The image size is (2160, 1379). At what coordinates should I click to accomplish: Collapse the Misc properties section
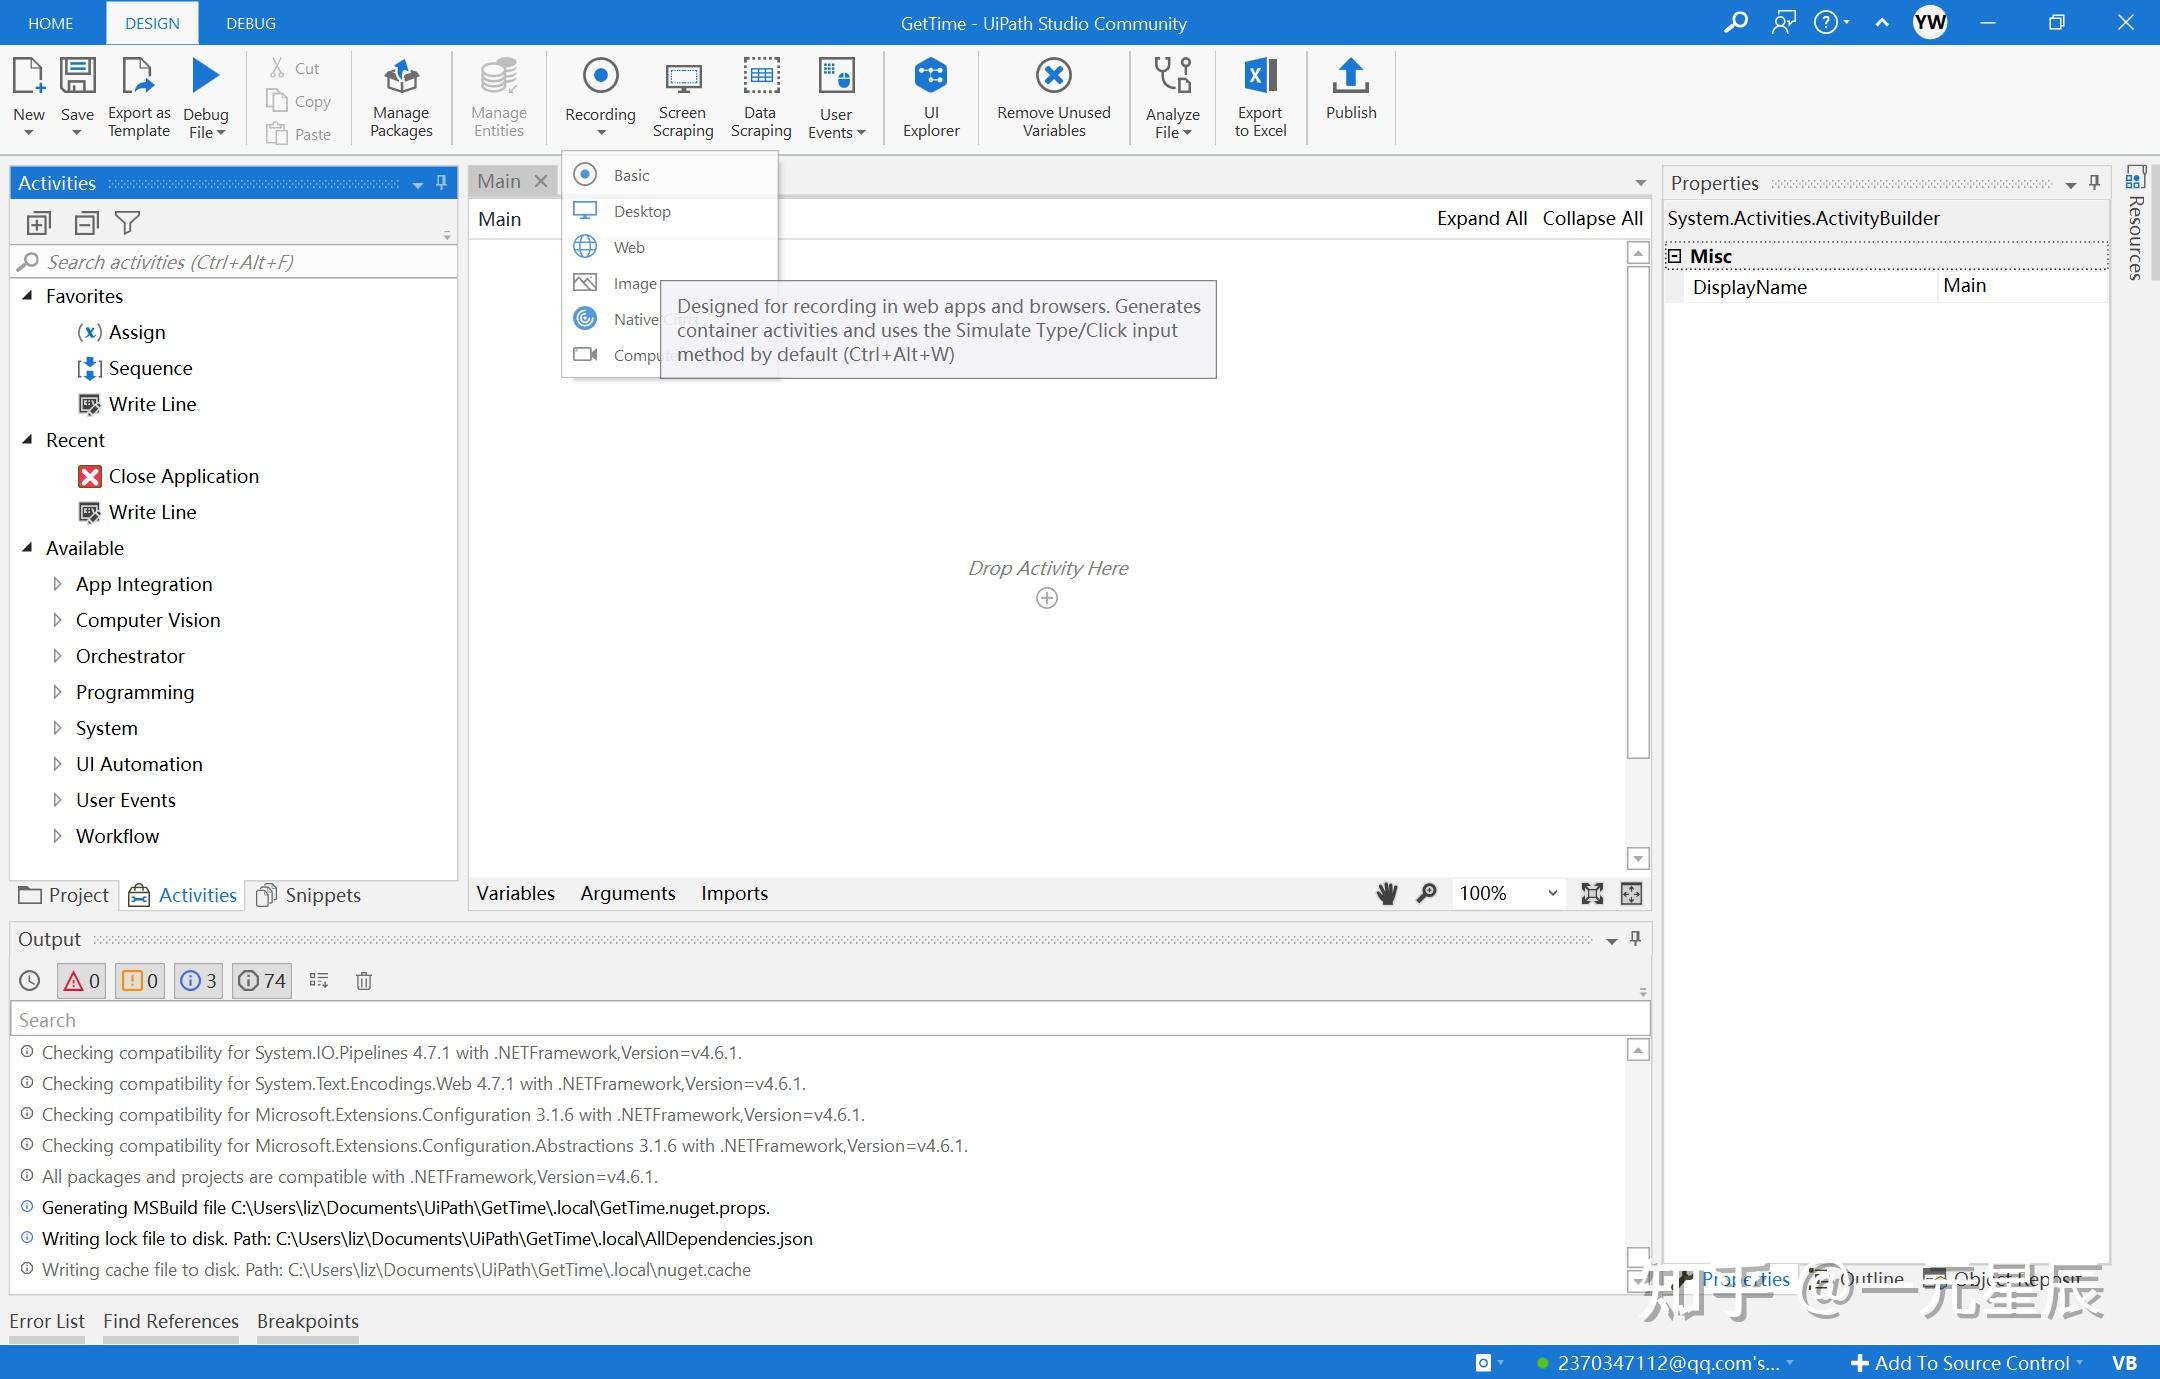click(1675, 256)
